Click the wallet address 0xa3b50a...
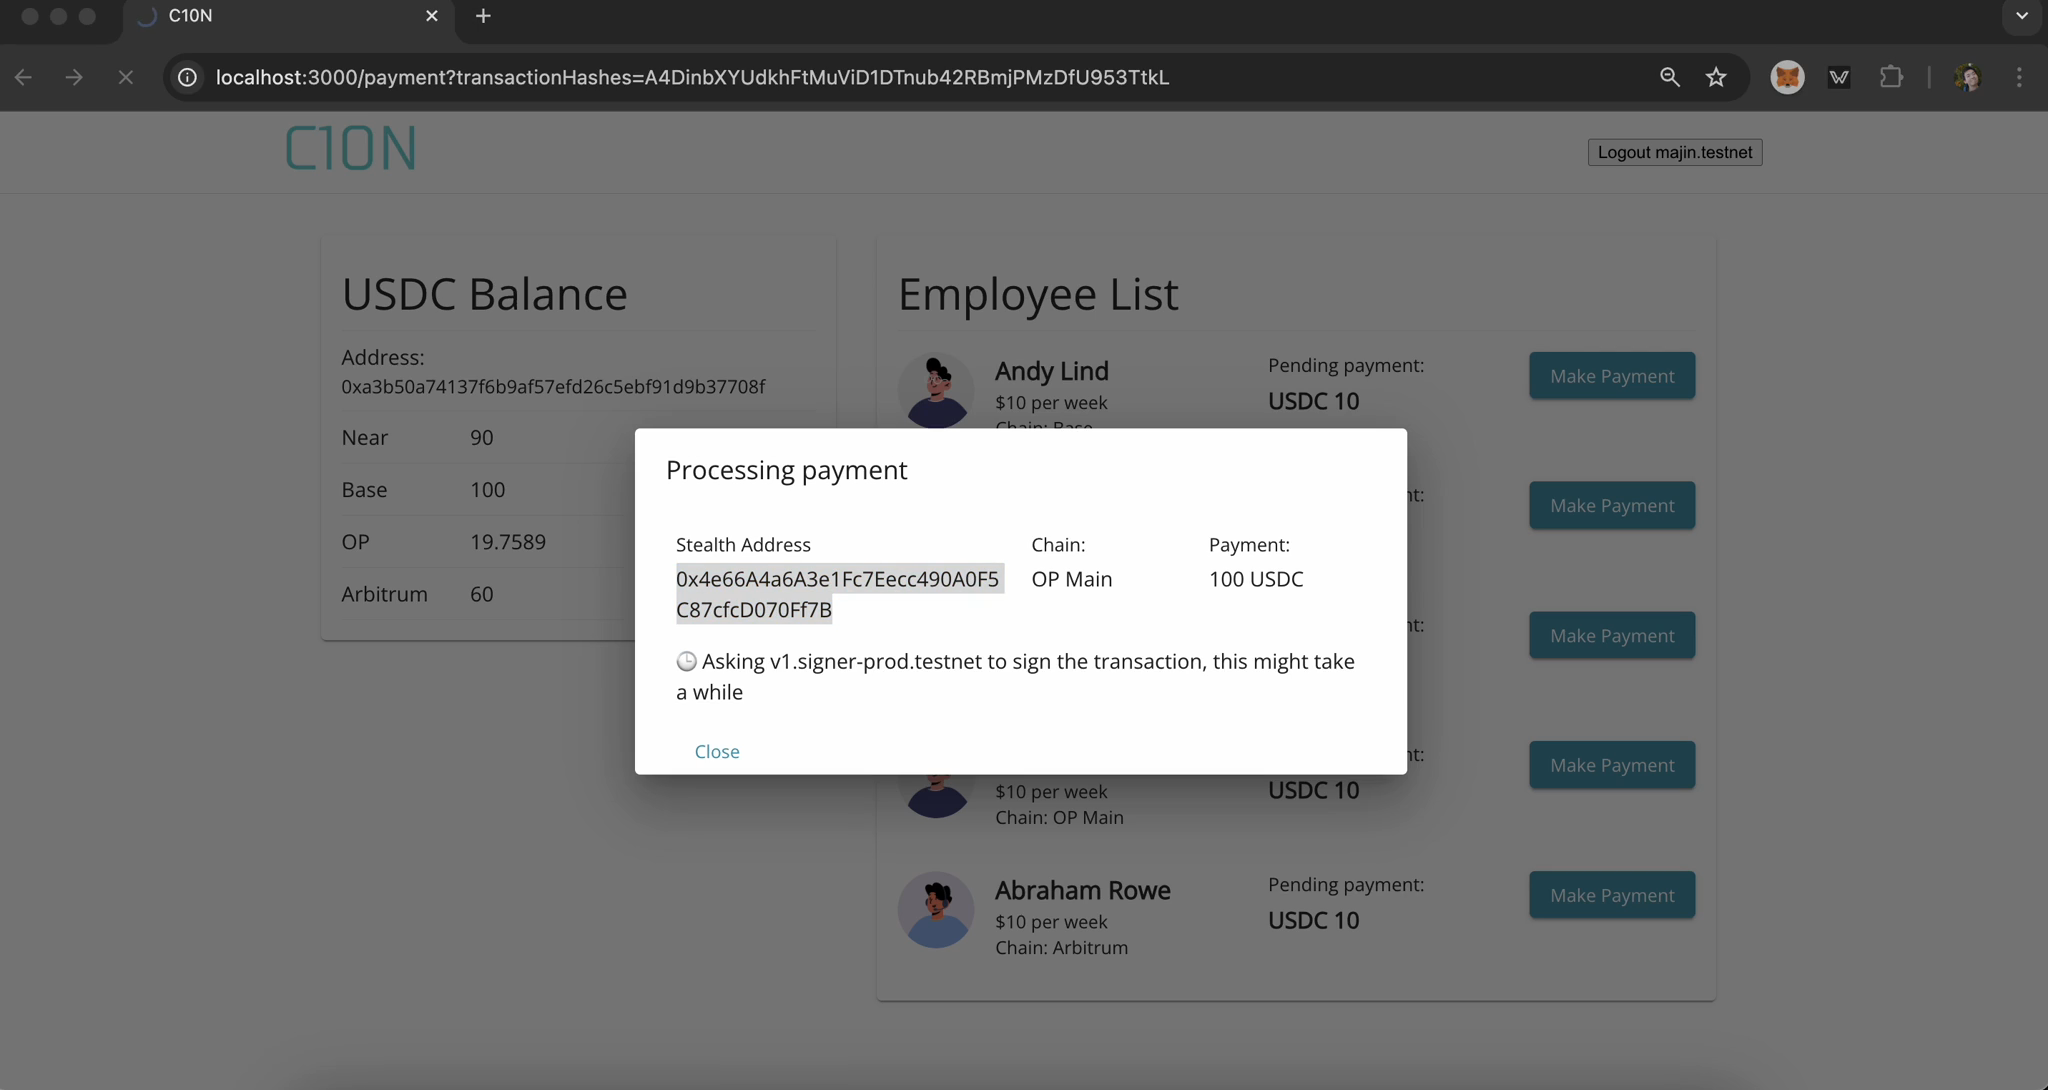 (x=553, y=387)
